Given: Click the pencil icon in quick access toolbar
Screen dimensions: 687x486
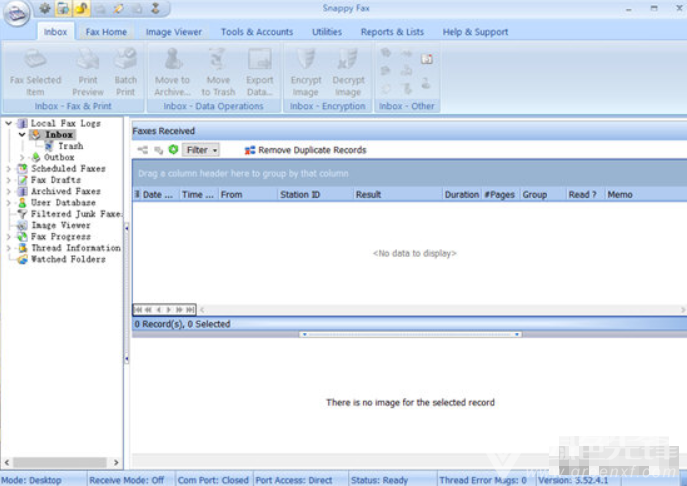Looking at the screenshot, I should pos(118,8).
